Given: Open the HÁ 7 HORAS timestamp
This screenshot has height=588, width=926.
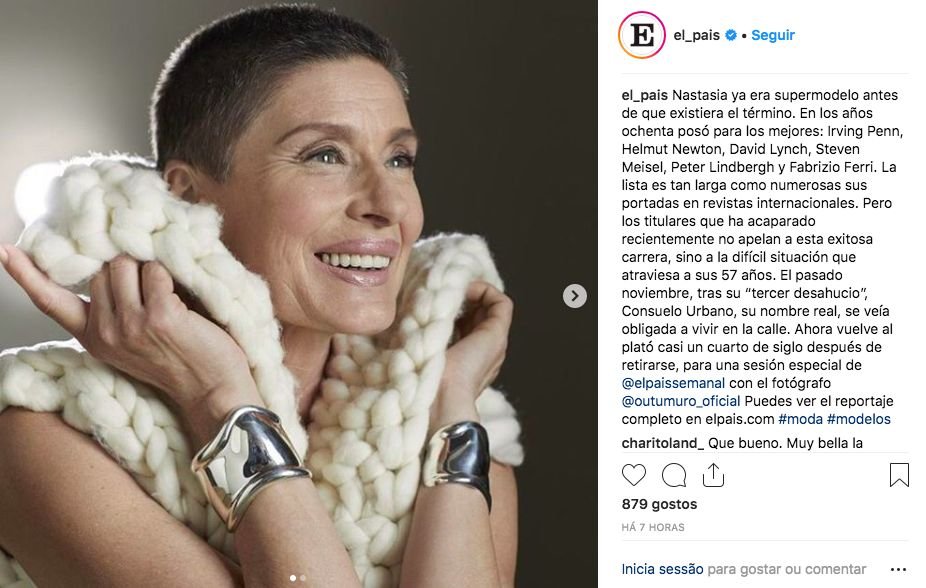Looking at the screenshot, I should (653, 527).
